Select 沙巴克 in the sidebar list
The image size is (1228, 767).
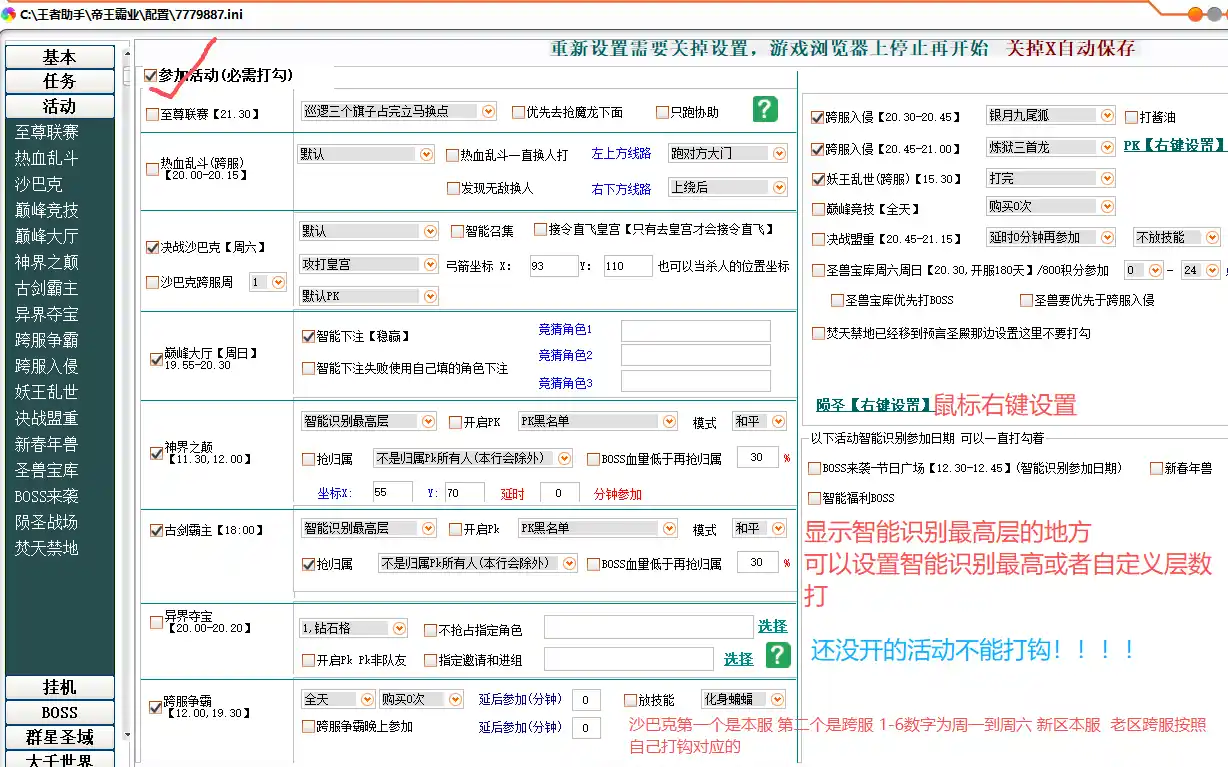[39, 184]
